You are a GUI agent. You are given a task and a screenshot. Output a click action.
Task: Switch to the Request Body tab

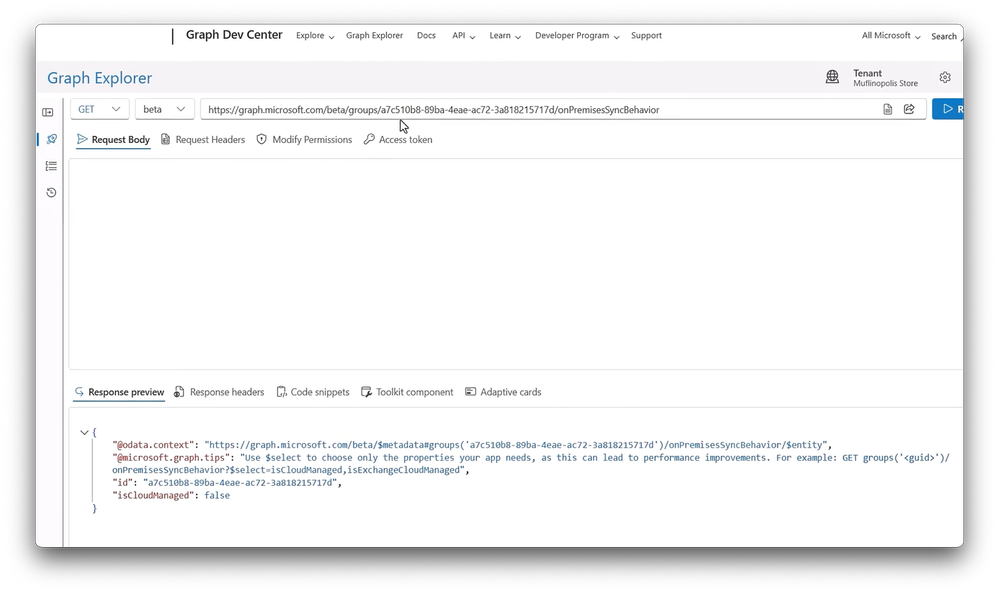pyautogui.click(x=113, y=140)
